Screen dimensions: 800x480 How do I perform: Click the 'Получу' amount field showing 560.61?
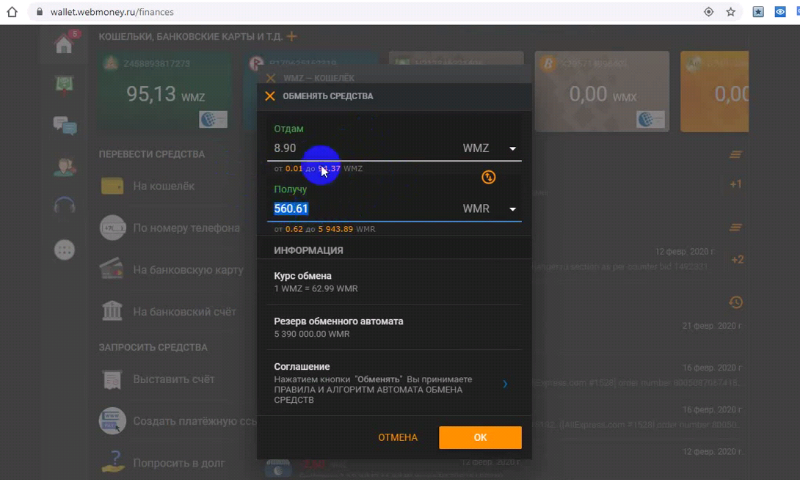360,209
